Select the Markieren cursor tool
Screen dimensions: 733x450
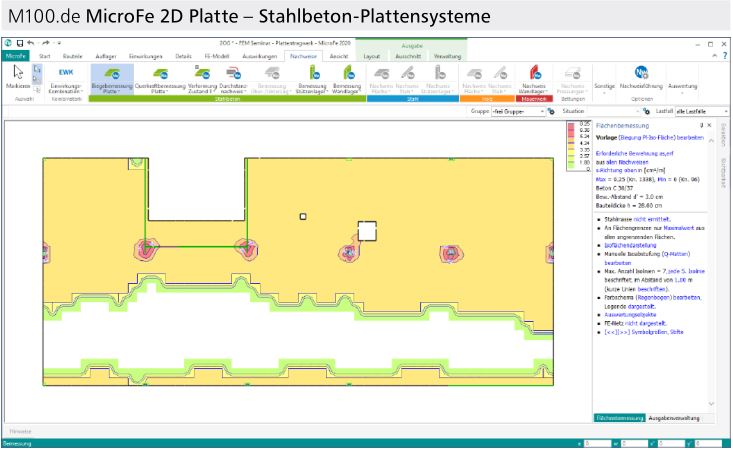tap(18, 78)
